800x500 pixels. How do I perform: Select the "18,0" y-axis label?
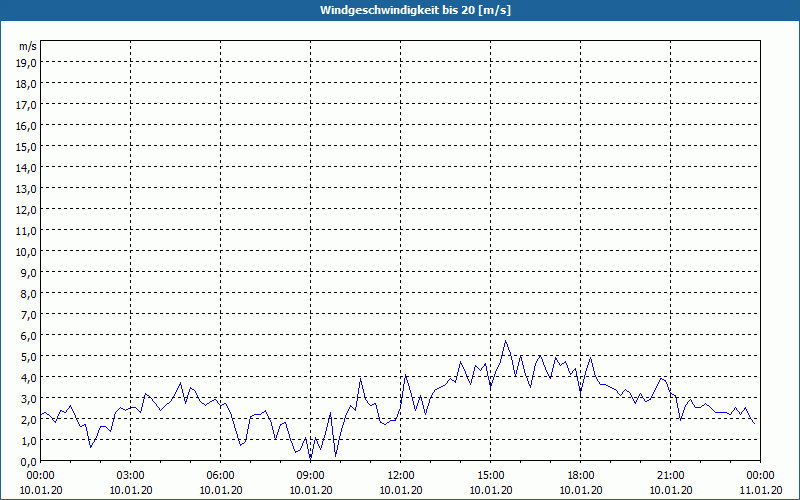tap(27, 84)
